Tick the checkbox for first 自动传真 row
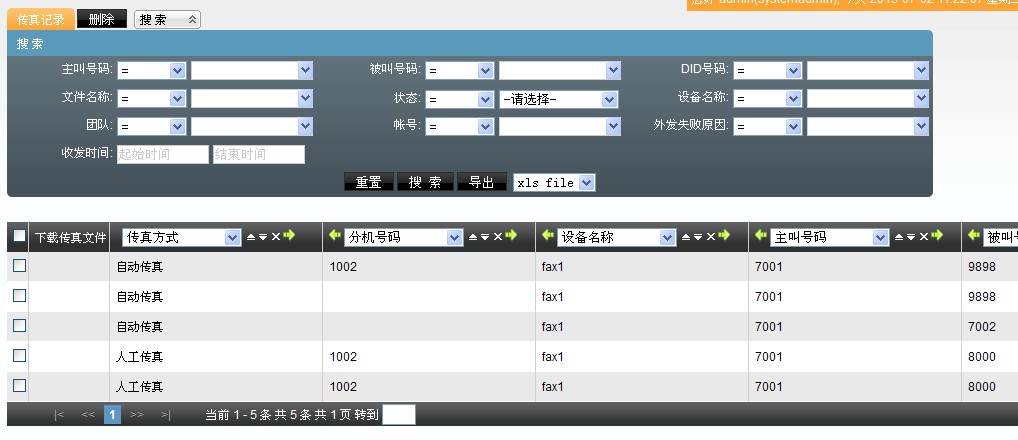Viewport: 1018px width, 440px height. [x=19, y=266]
